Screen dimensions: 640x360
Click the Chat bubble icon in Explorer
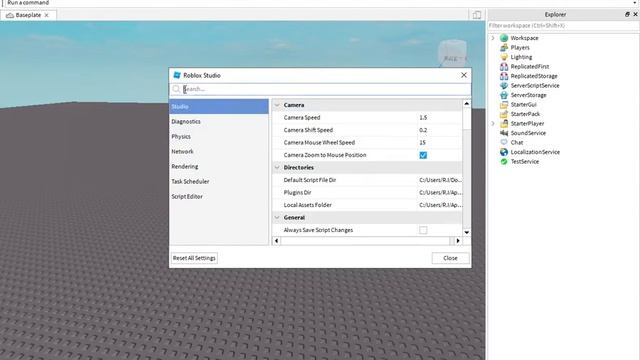click(504, 142)
